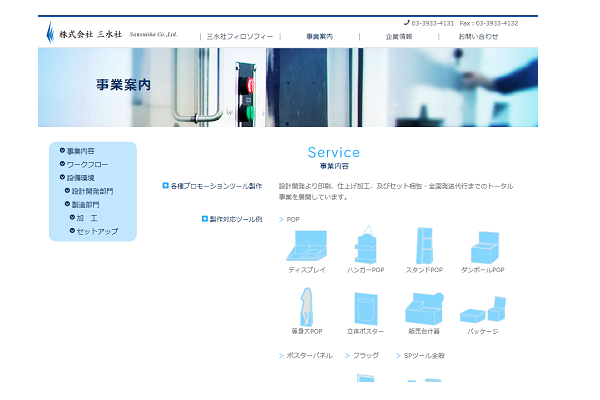Click the 等身大POP life-size figure icon

tap(307, 306)
